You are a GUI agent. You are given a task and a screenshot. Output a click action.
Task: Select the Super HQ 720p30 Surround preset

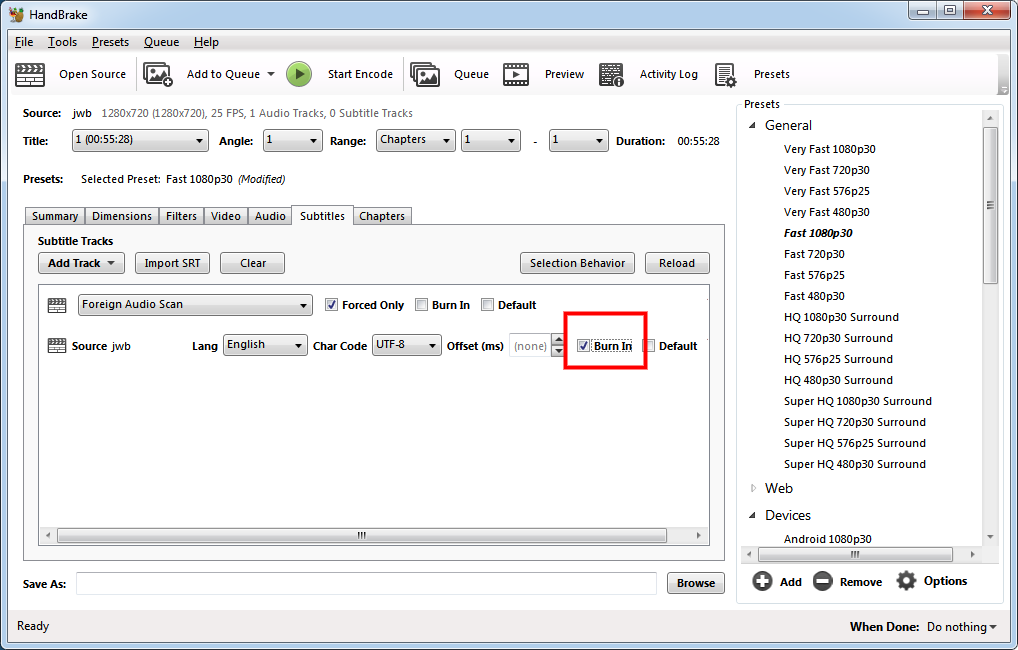click(x=854, y=423)
